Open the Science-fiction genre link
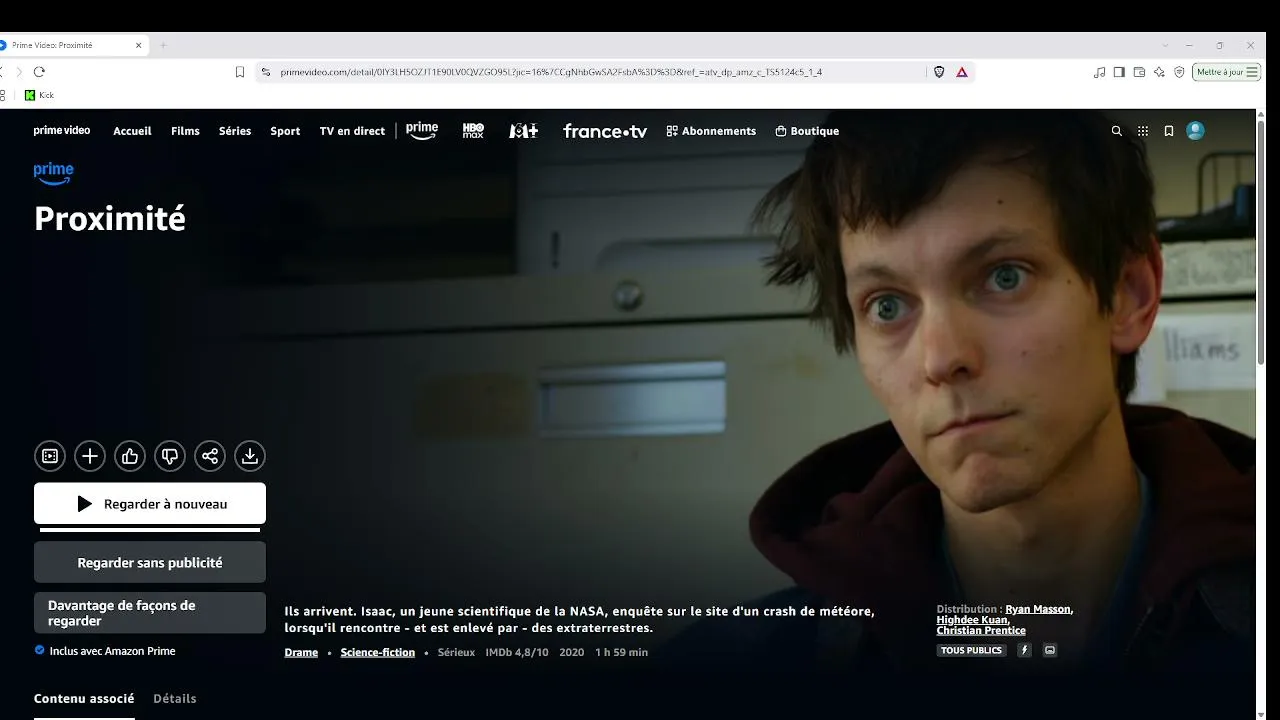This screenshot has height=720, width=1280. pyautogui.click(x=377, y=652)
